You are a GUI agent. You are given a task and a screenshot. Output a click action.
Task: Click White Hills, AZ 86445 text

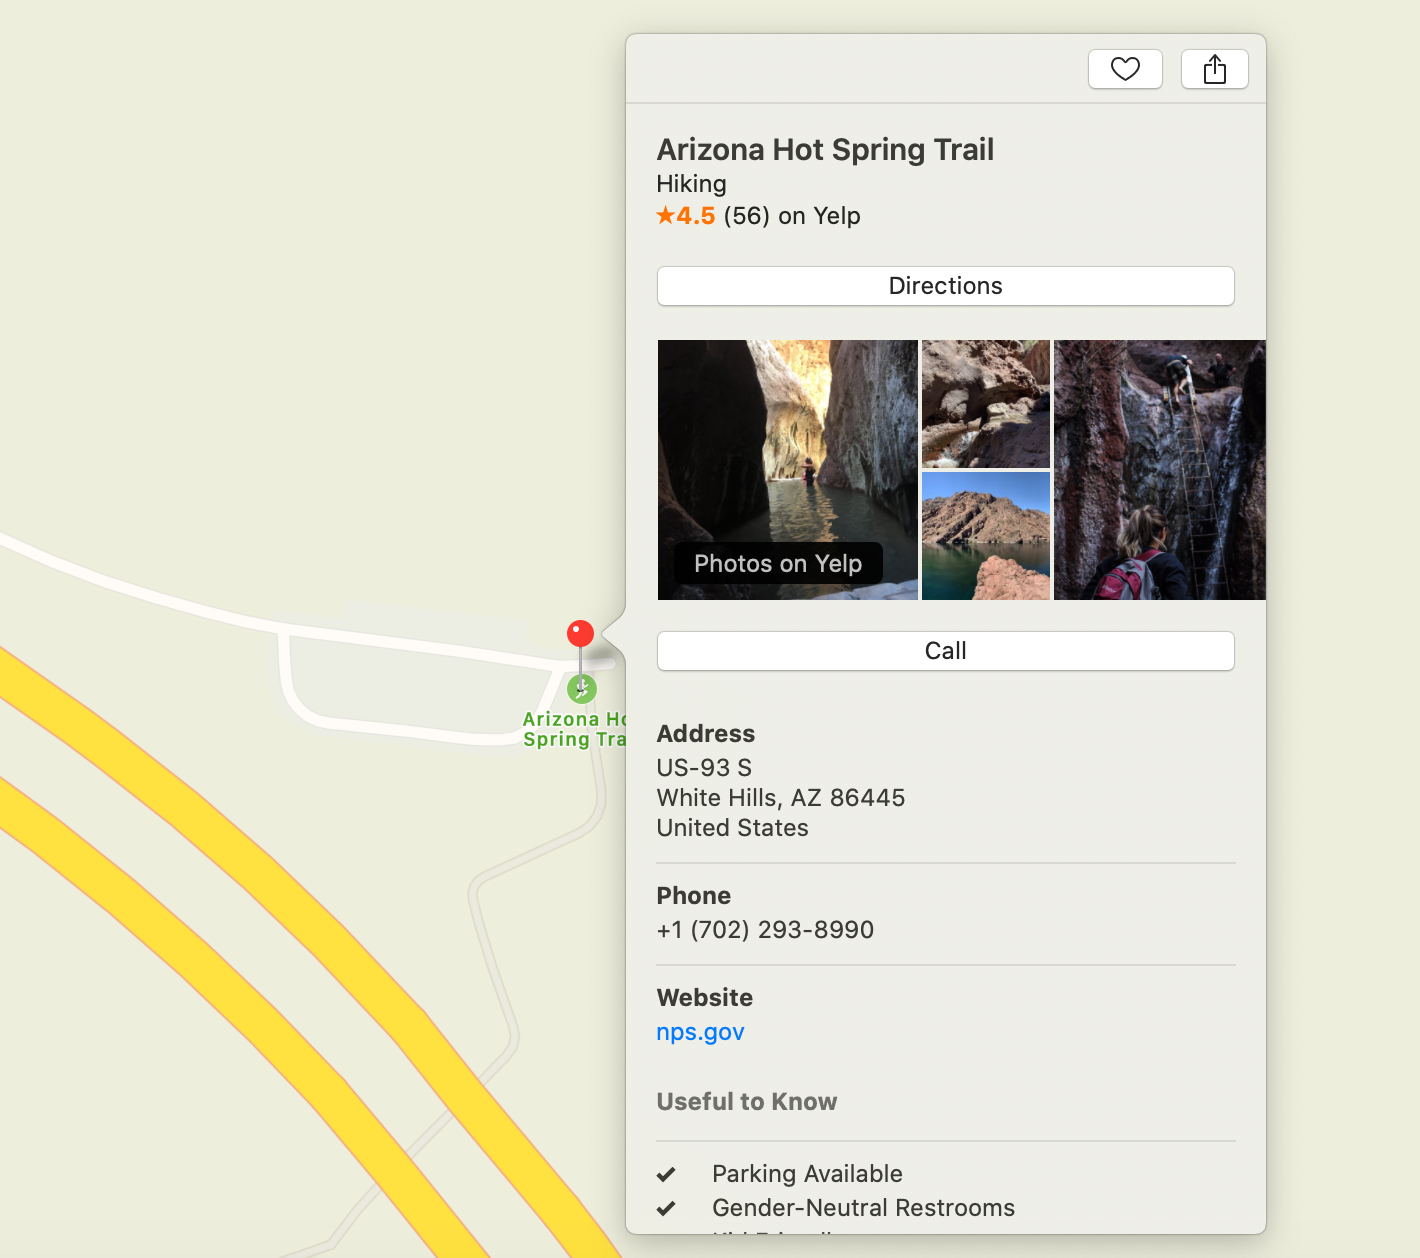pyautogui.click(x=780, y=798)
